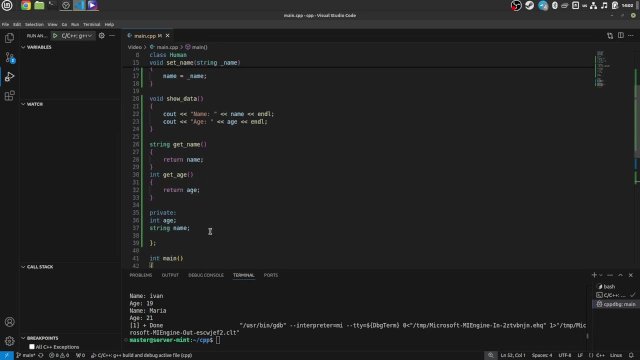Image resolution: width=640 pixels, height=360 pixels.
Task: Open the OBS Studio tray icon
Action: (516, 5)
